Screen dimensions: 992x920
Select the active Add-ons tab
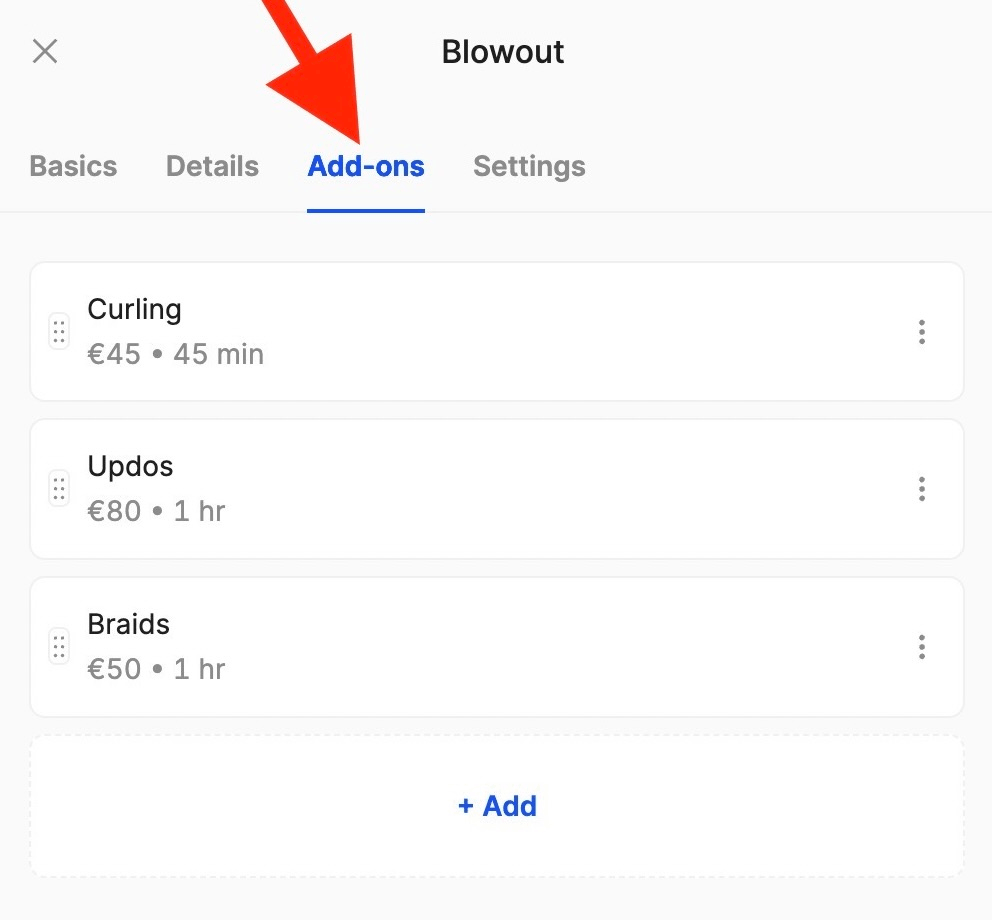tap(366, 166)
